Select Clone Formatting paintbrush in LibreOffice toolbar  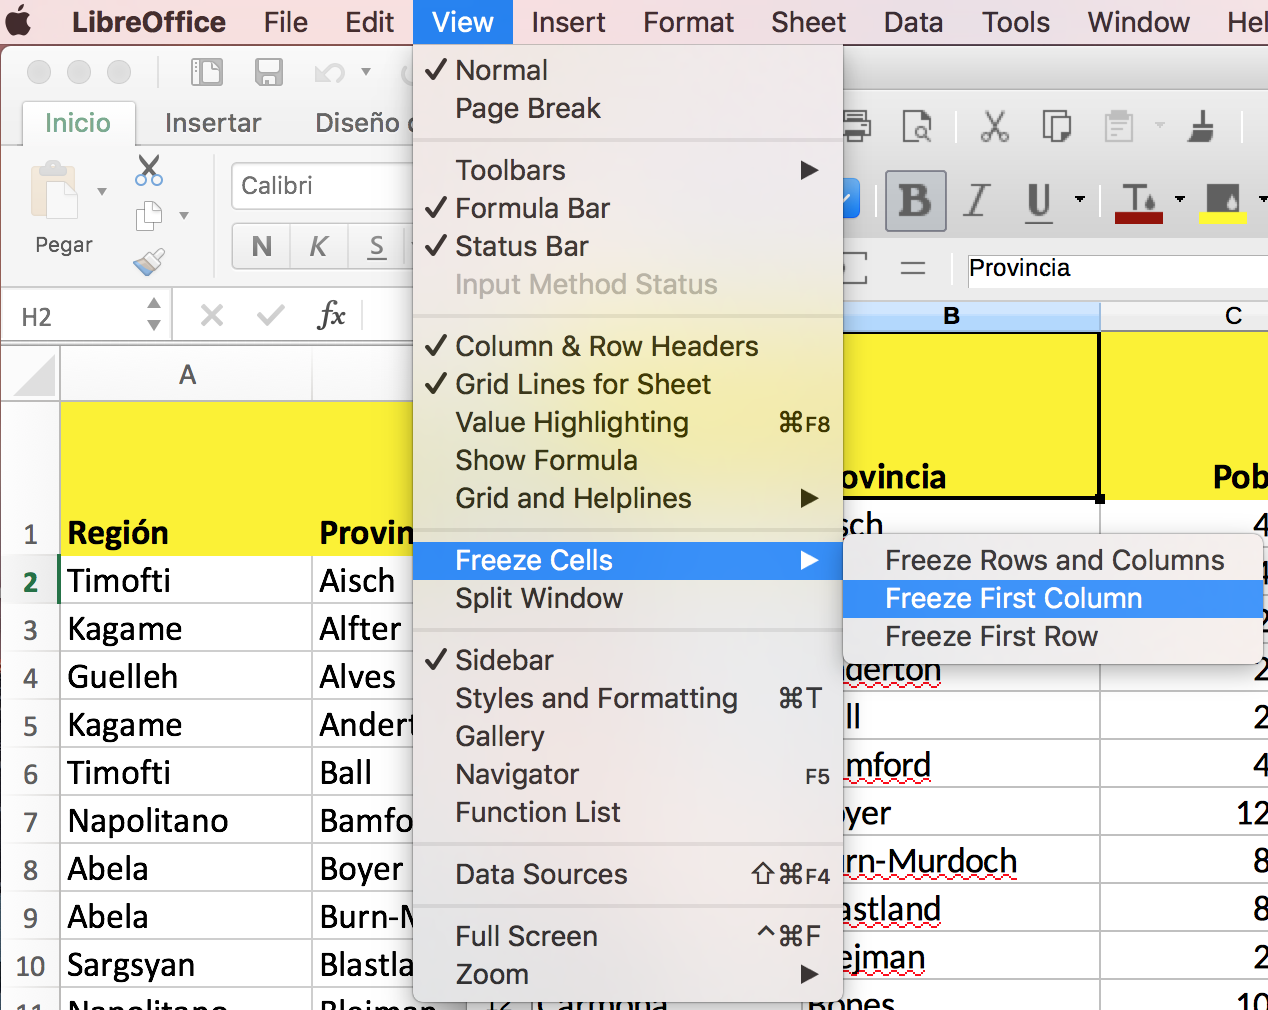pyautogui.click(x=1201, y=126)
